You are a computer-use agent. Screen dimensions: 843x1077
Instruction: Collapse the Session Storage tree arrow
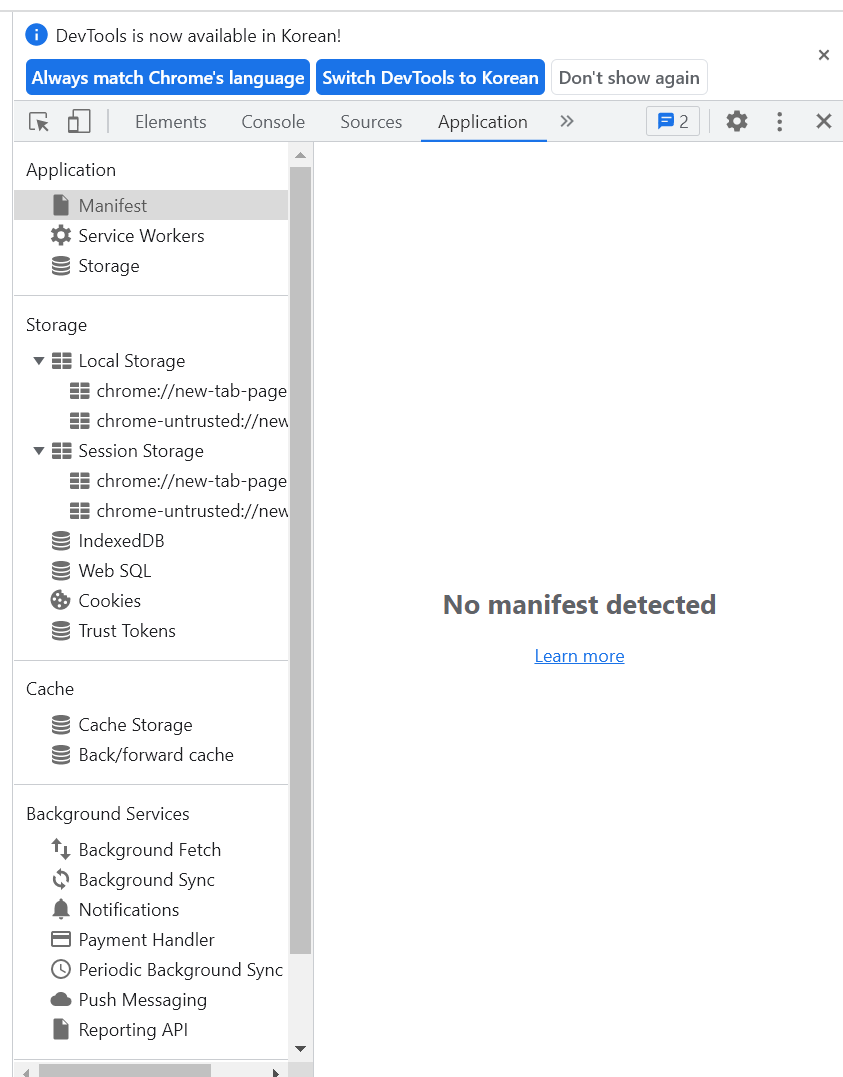[39, 451]
